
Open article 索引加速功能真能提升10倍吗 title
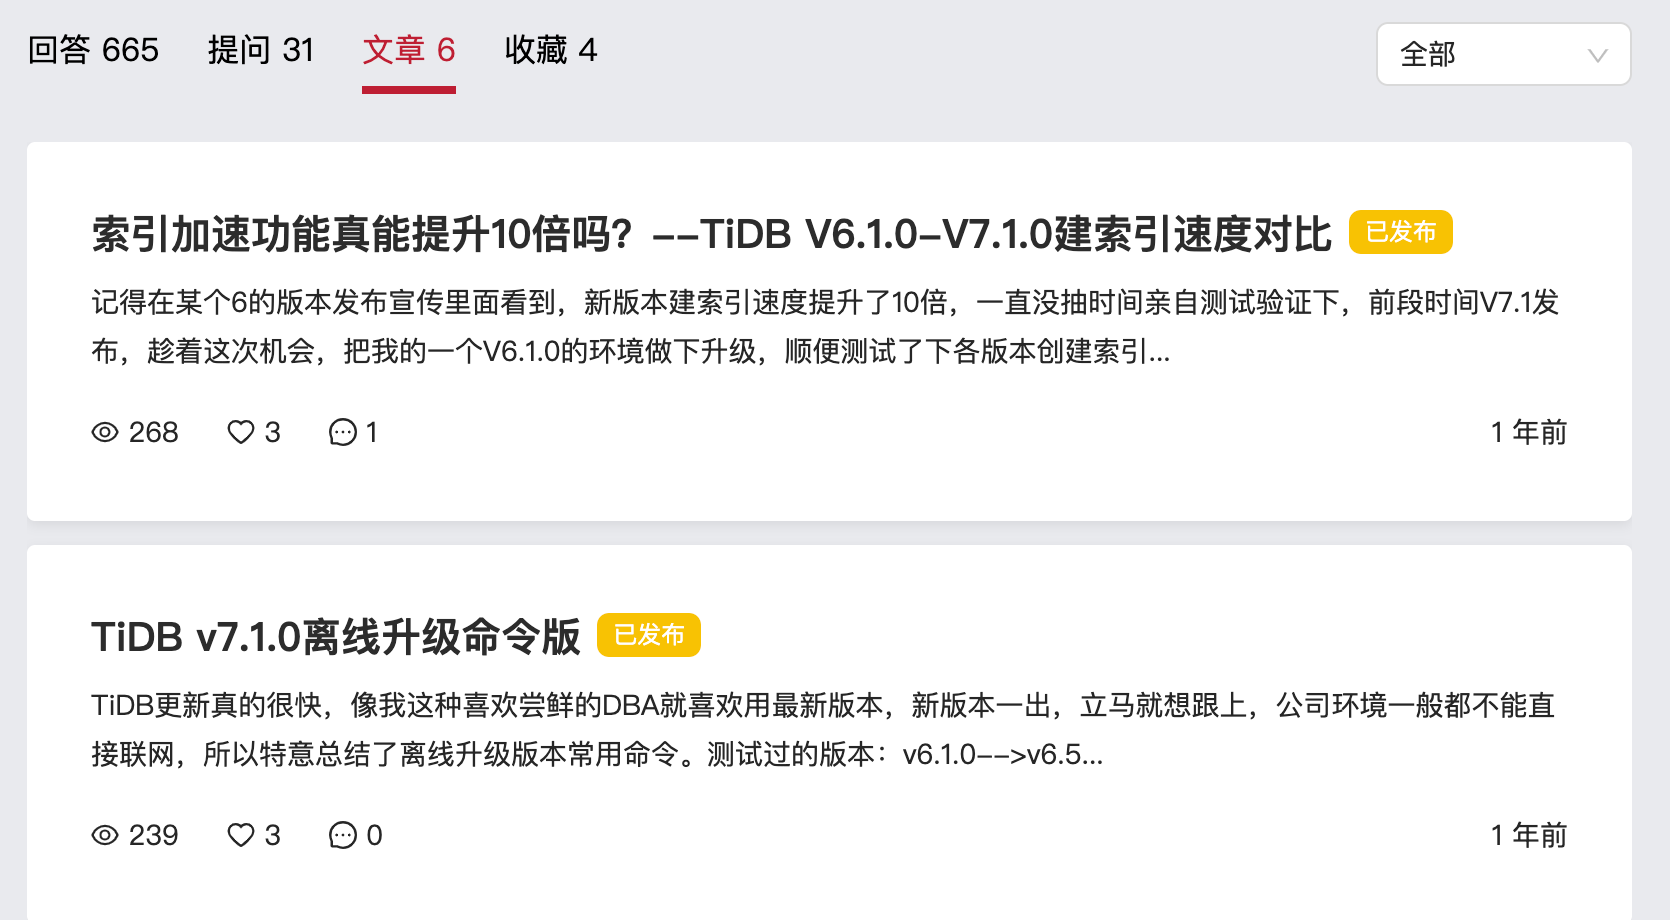(712, 234)
